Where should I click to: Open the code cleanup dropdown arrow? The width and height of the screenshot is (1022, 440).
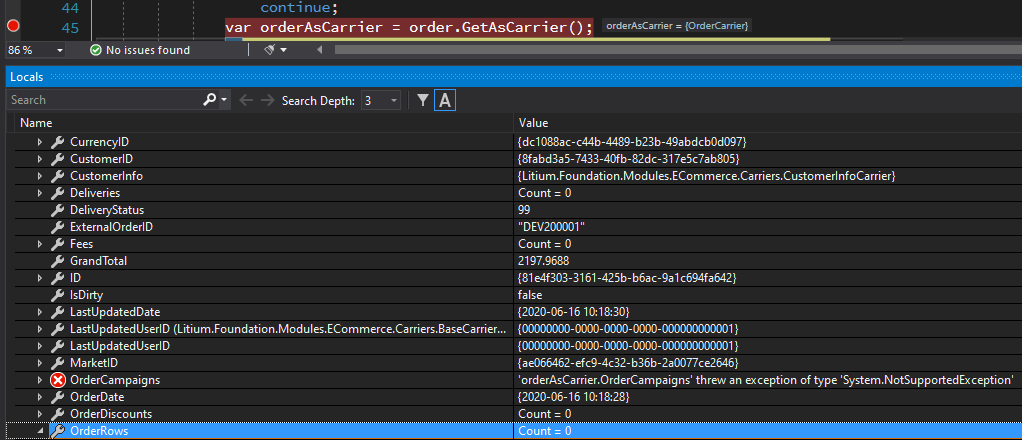pyautogui.click(x=284, y=50)
